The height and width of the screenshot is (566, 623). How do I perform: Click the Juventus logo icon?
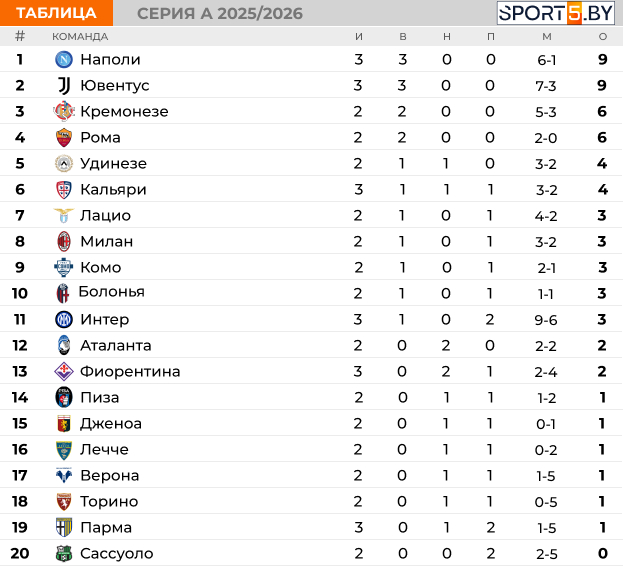64,85
